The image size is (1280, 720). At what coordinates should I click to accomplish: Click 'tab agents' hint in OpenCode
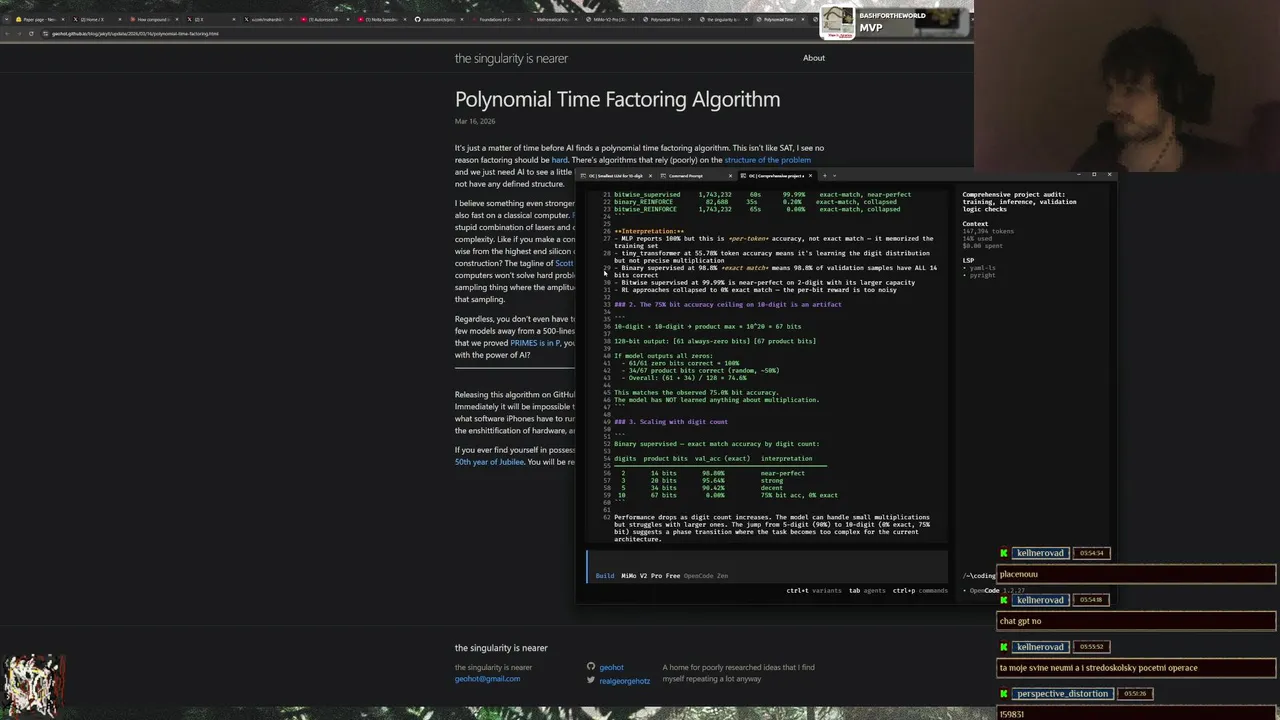[867, 591]
